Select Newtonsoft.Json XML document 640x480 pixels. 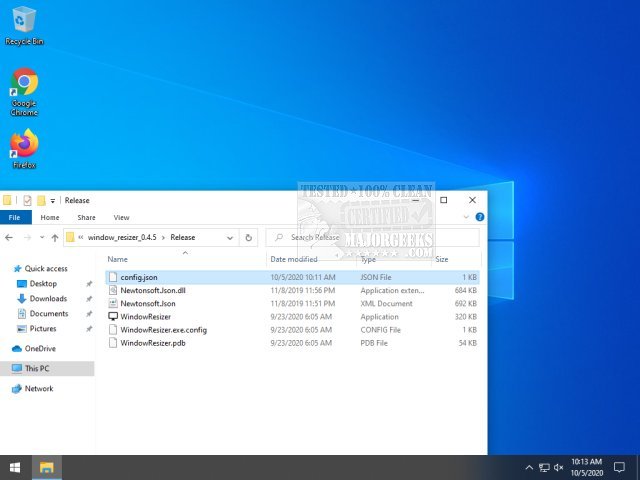292,303
